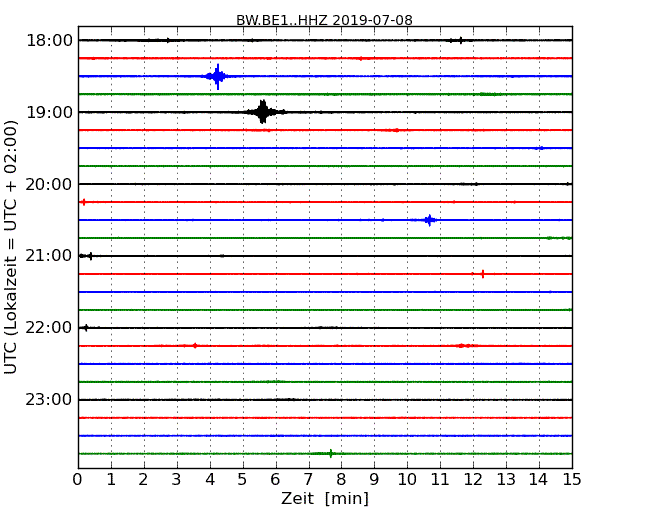The height and width of the screenshot is (520, 650).
Task: Click the x-axis tick label 8
Action: (x=341, y=479)
